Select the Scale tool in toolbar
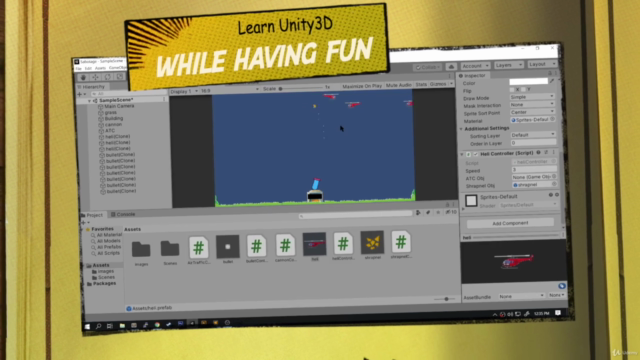 click(x=120, y=76)
